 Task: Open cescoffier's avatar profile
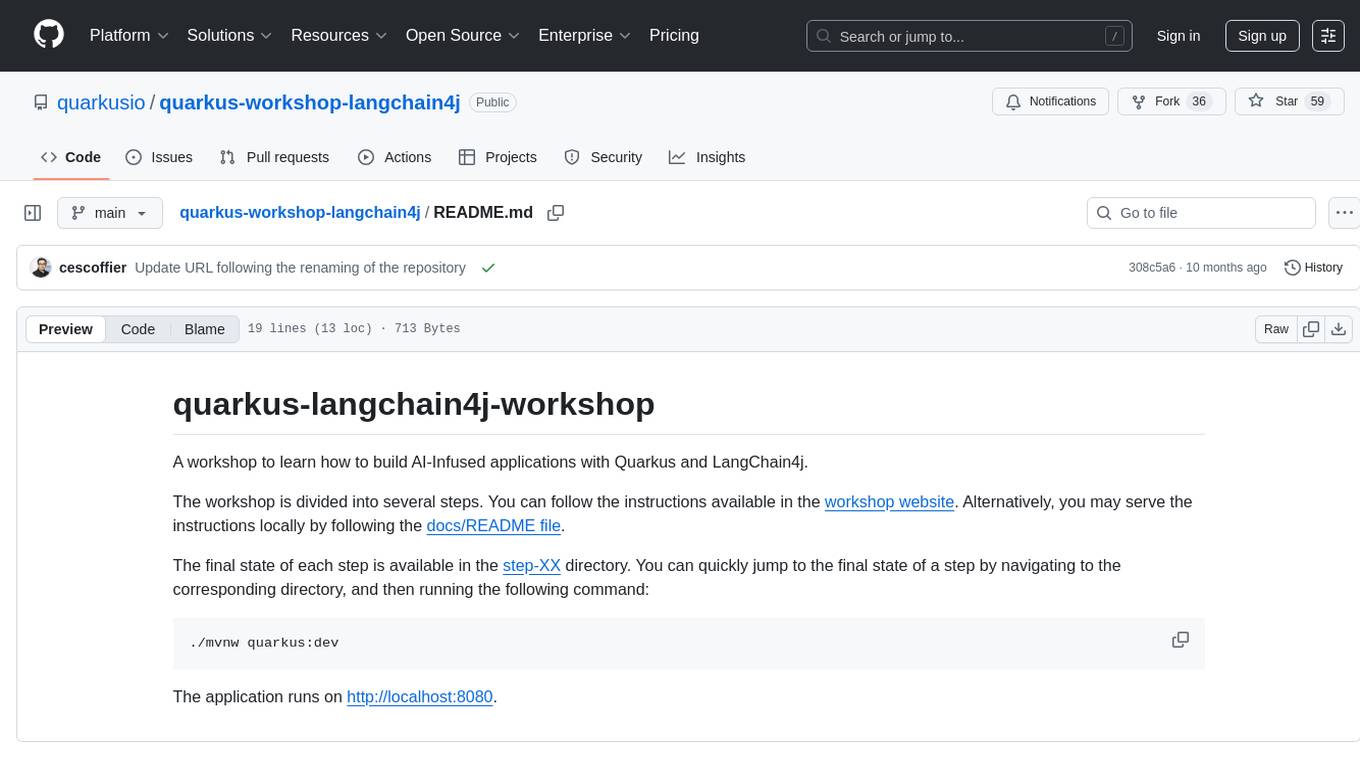pos(41,268)
